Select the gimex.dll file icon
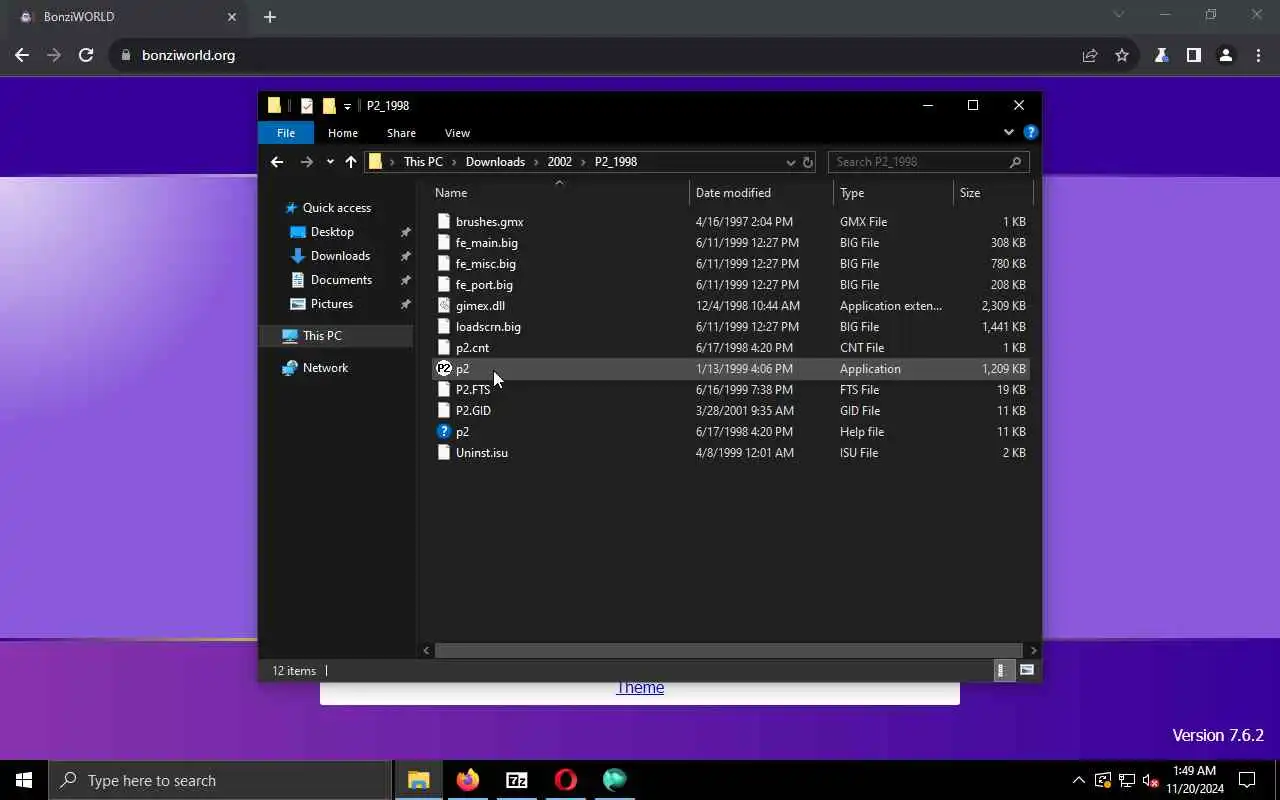 (x=444, y=306)
